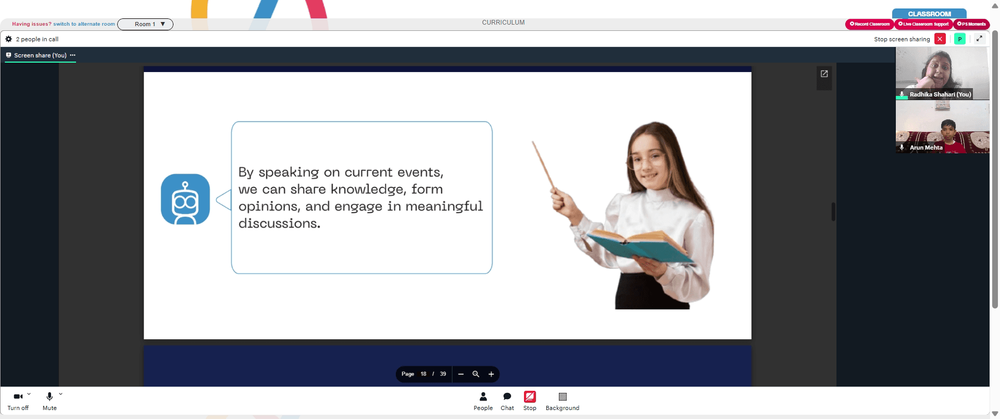The image size is (1000, 419).
Task: Mute the microphone
Action: tap(50, 401)
